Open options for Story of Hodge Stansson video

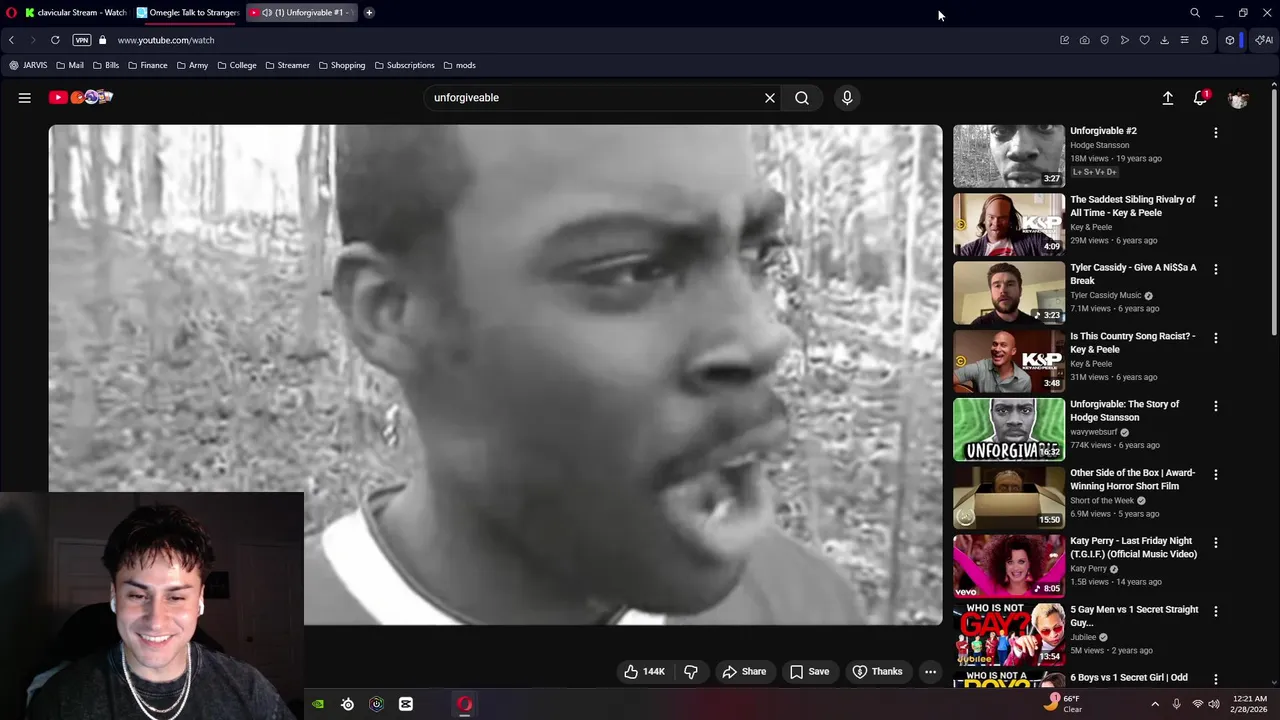coord(1216,406)
